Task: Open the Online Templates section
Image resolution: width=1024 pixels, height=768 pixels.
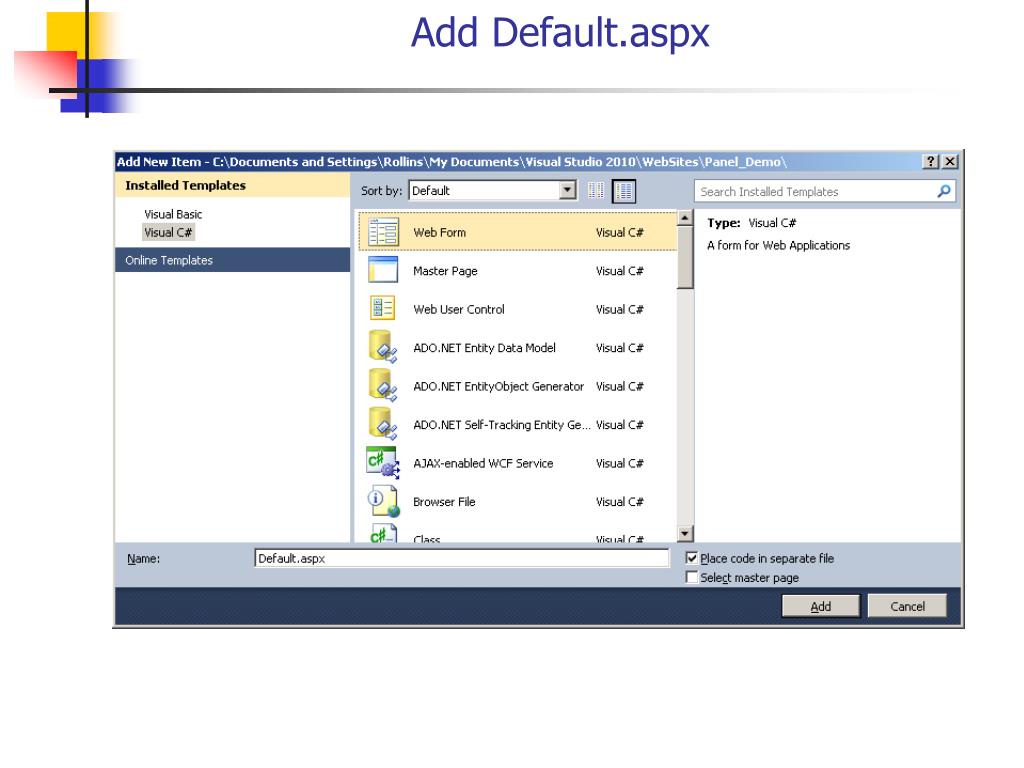Action: pyautogui.click(x=169, y=261)
